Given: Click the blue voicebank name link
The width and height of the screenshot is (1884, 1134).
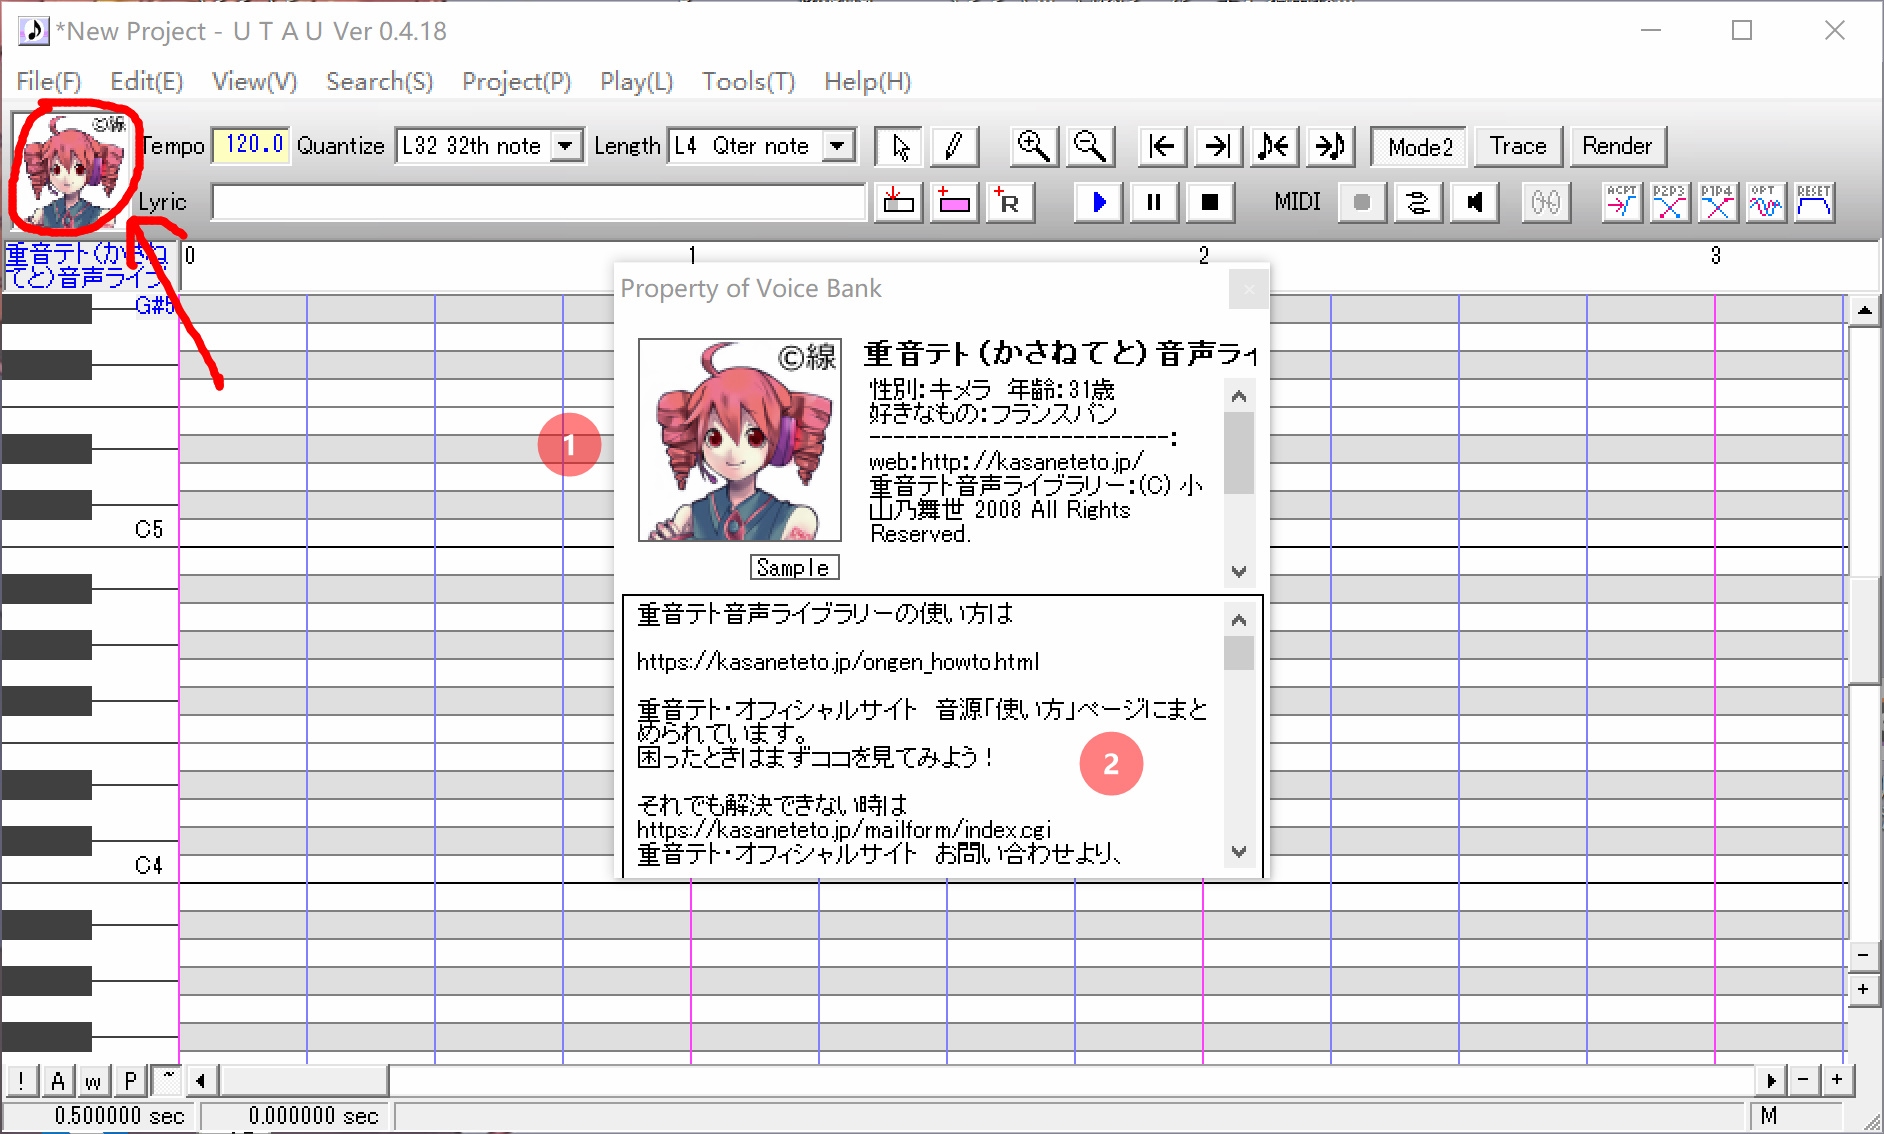Looking at the screenshot, I should click(x=87, y=266).
